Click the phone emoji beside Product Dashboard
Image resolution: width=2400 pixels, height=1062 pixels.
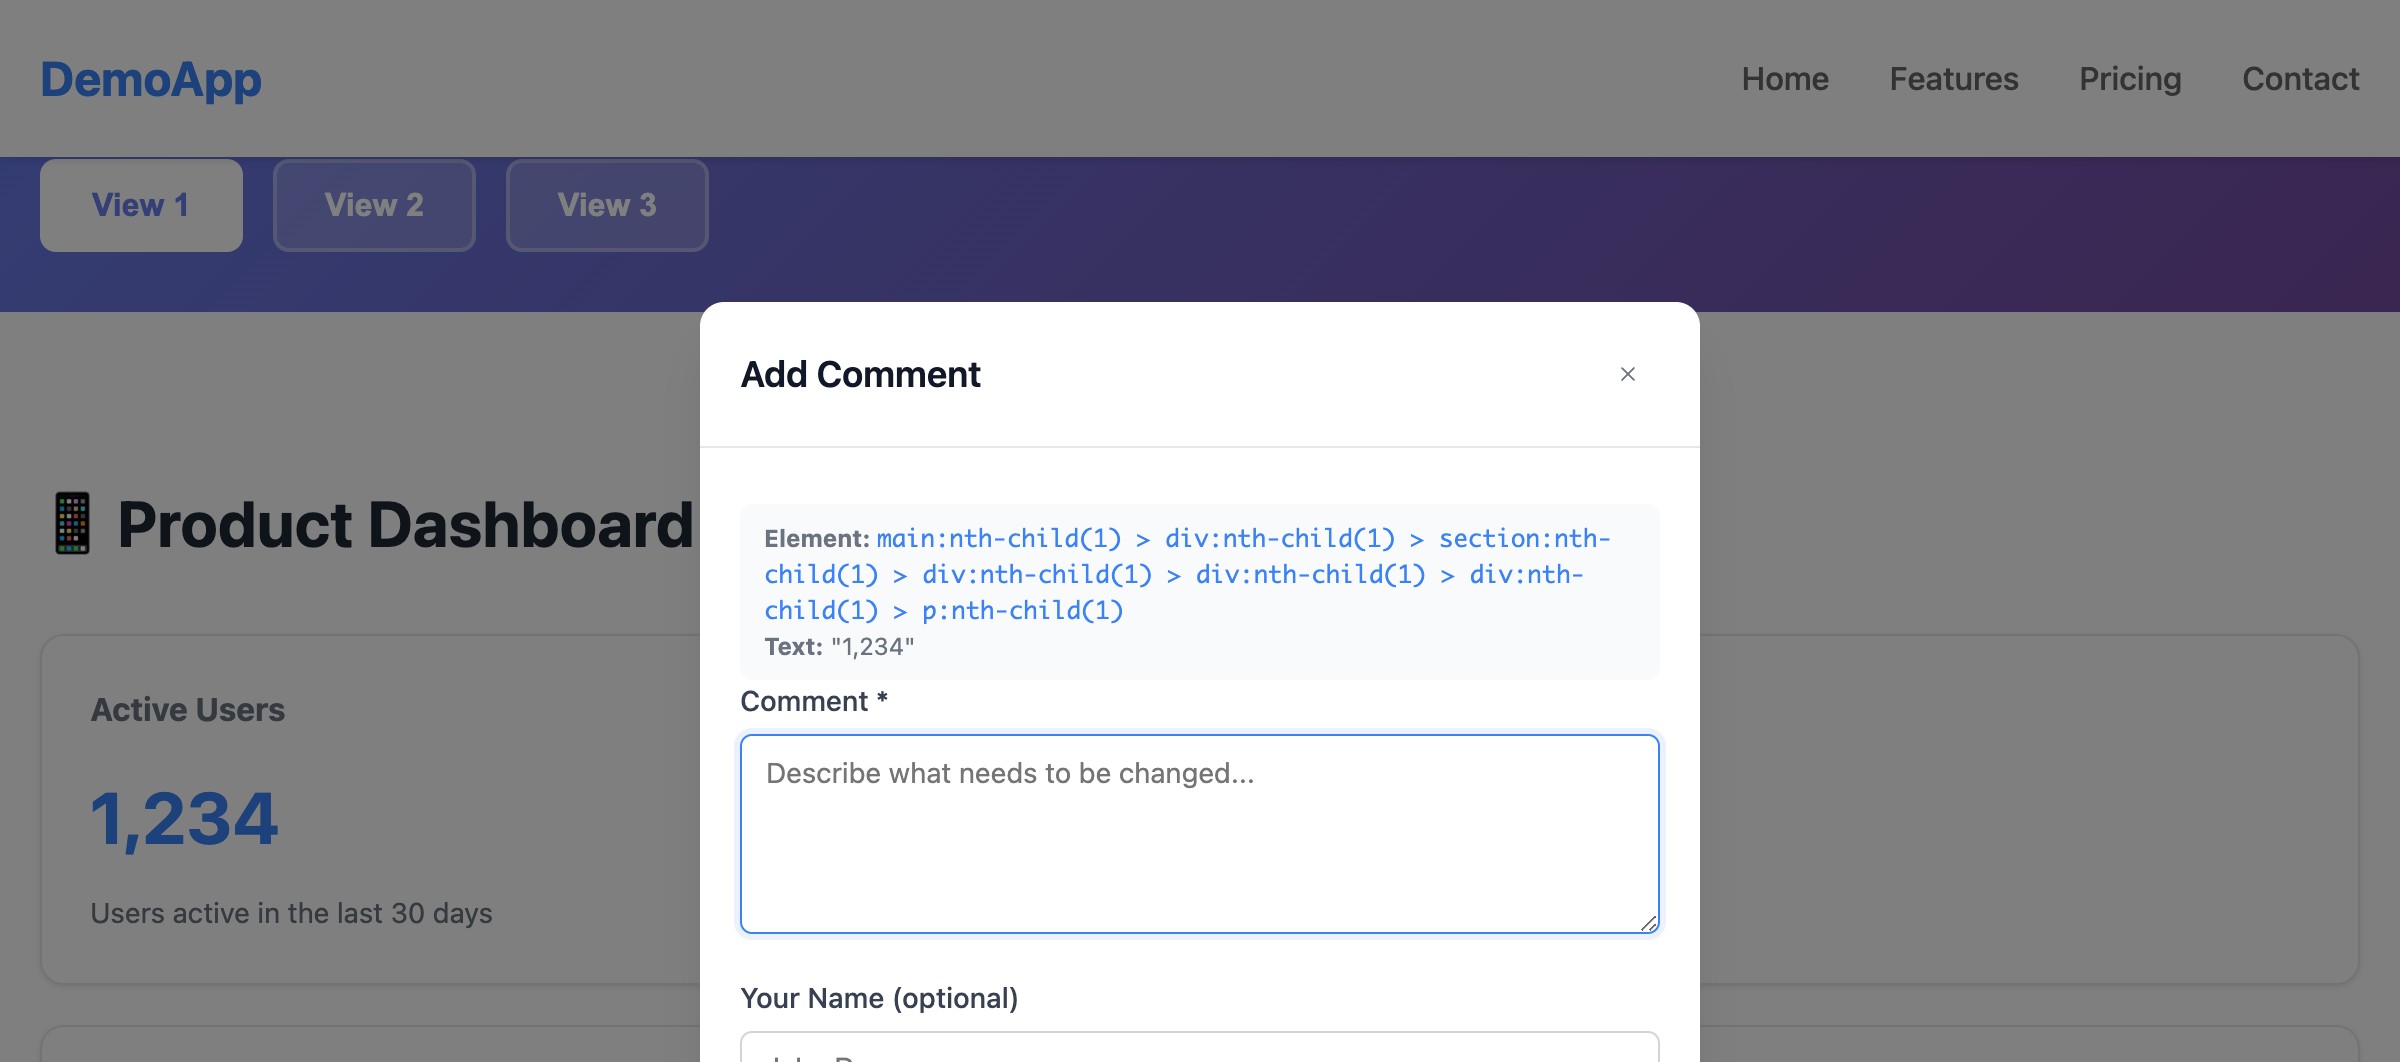[x=71, y=522]
